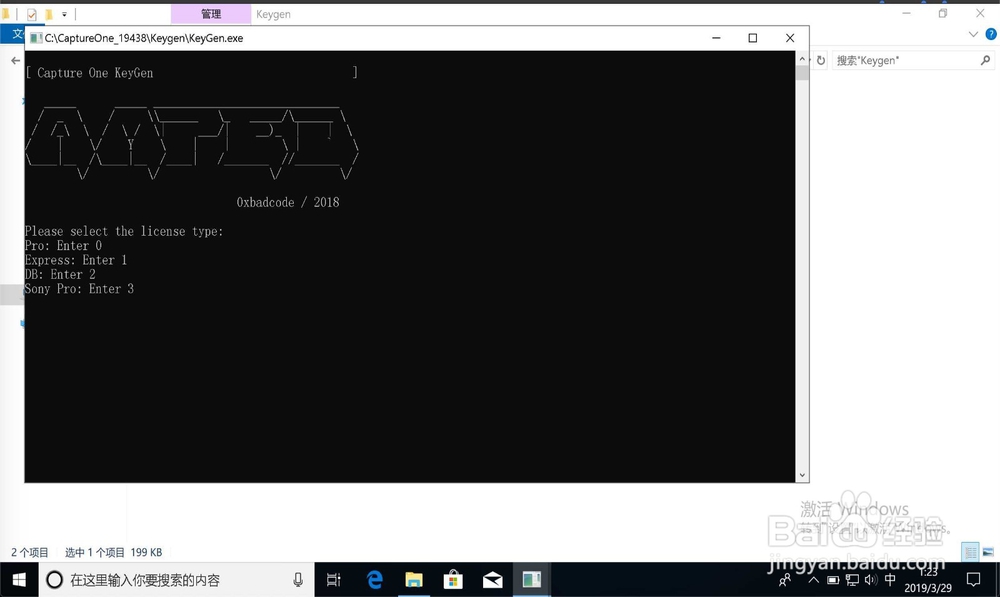Image resolution: width=1000 pixels, height=597 pixels.
Task: Open the Action Center notifications icon
Action: click(973, 580)
